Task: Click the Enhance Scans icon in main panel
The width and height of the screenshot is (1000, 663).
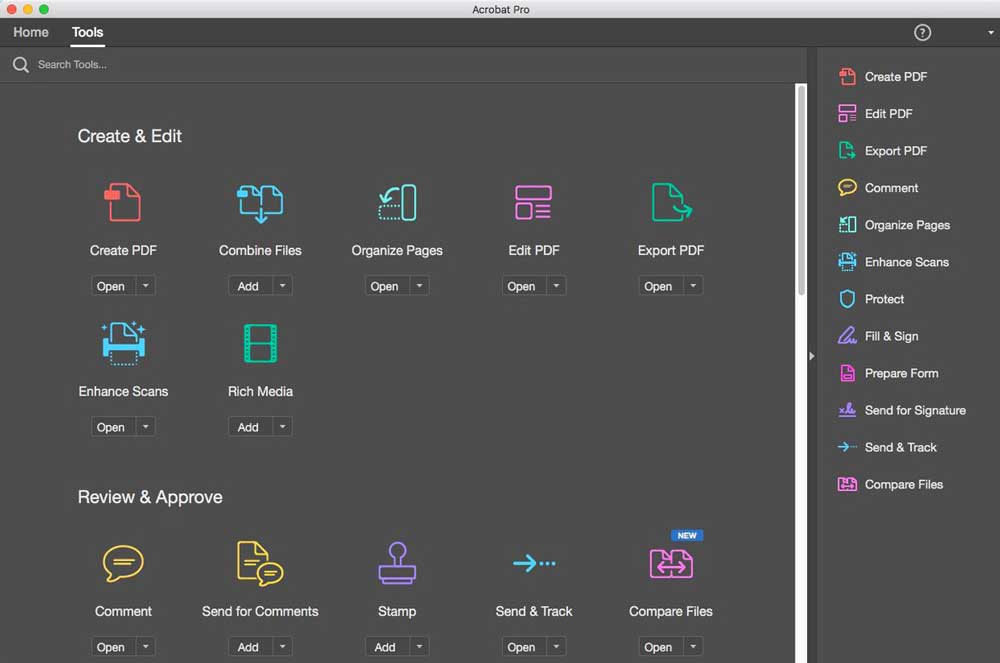Action: click(123, 343)
